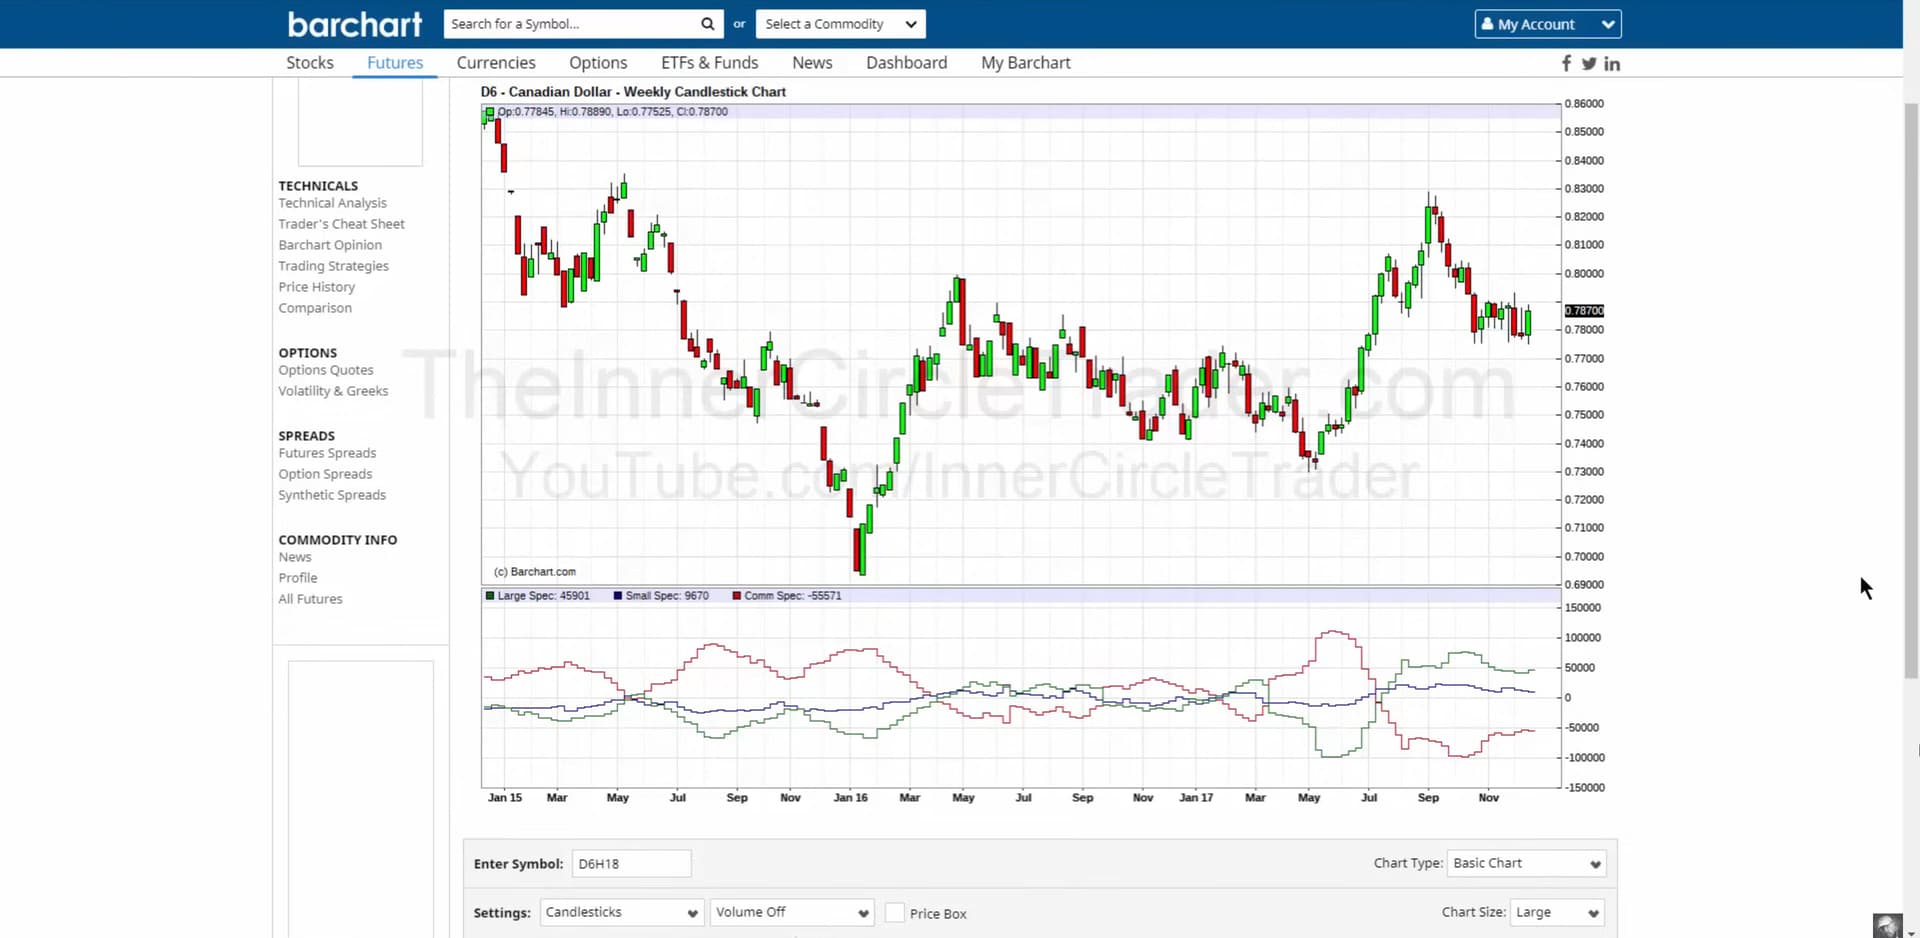1920x938 pixels.
Task: Click the My Account user icon
Action: 1487,24
